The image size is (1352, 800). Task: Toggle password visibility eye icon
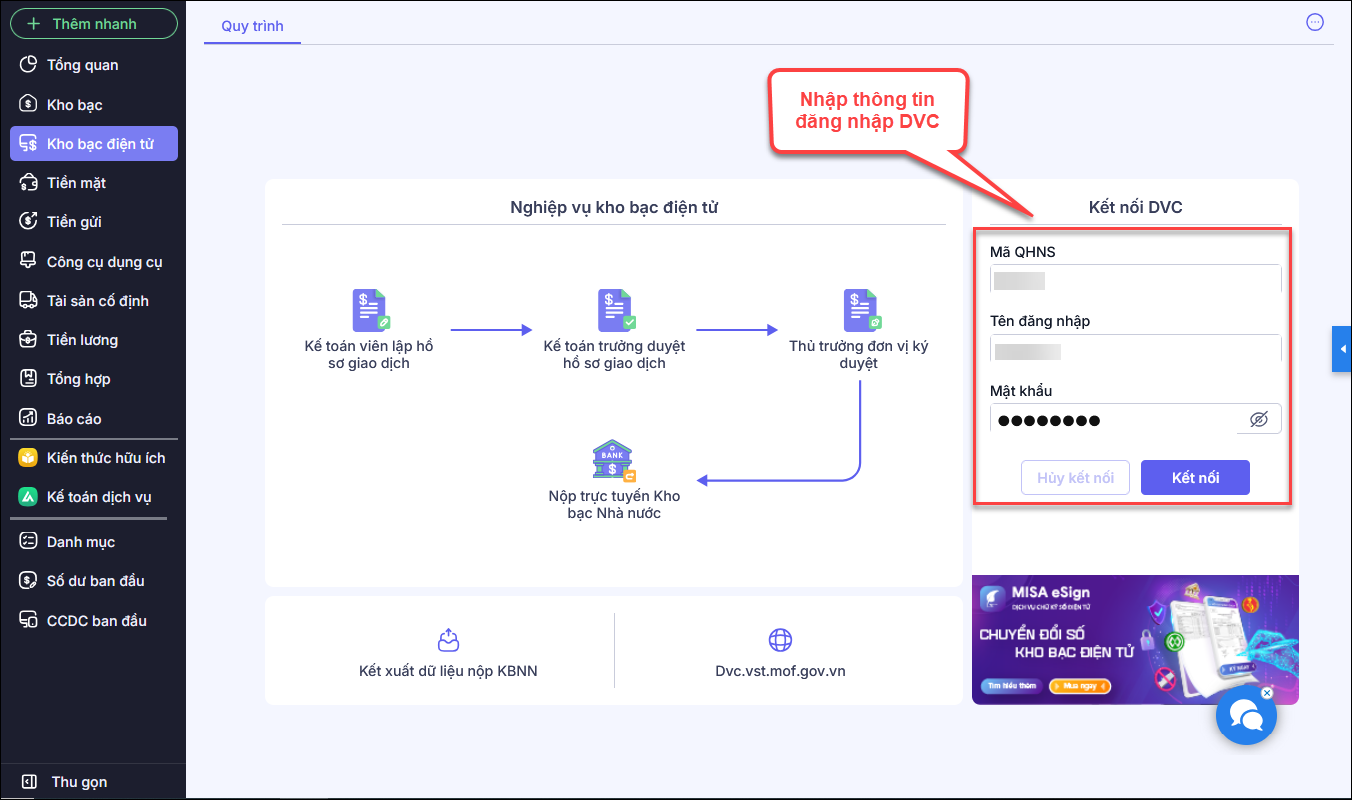1259,420
